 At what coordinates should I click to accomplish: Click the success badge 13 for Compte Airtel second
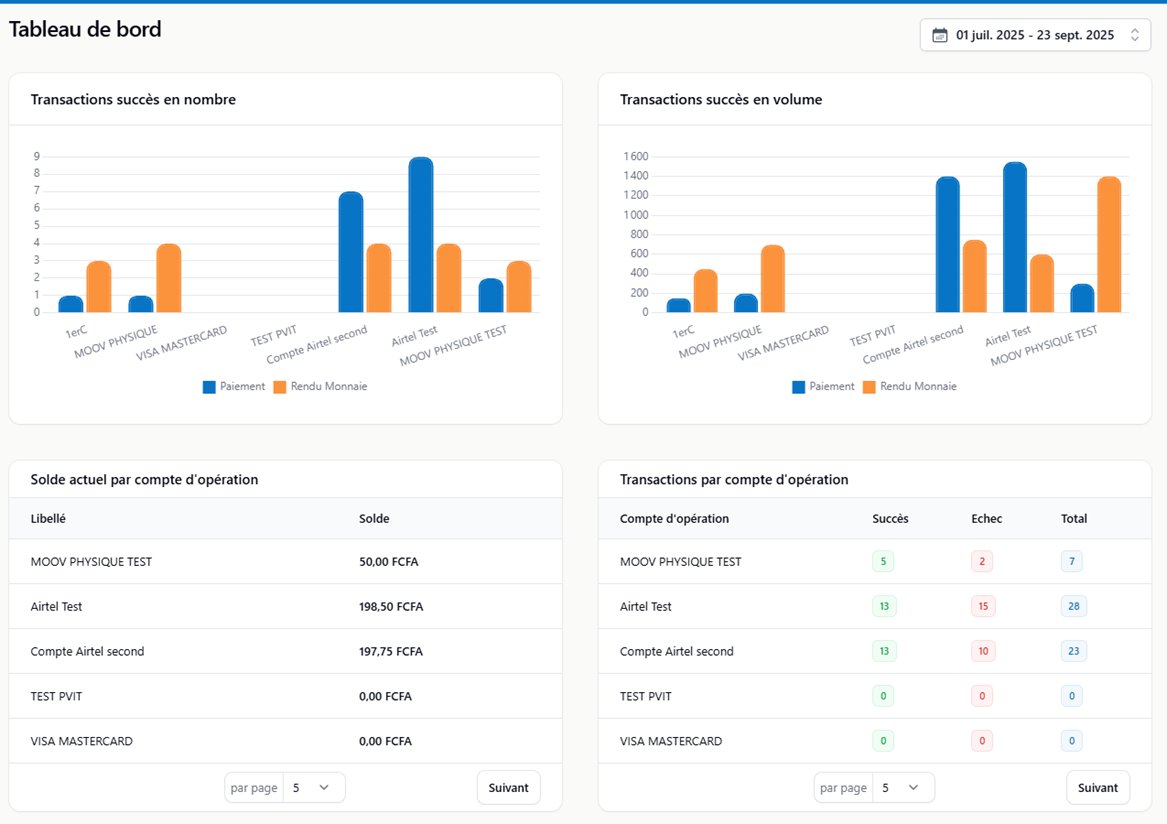[x=882, y=651]
